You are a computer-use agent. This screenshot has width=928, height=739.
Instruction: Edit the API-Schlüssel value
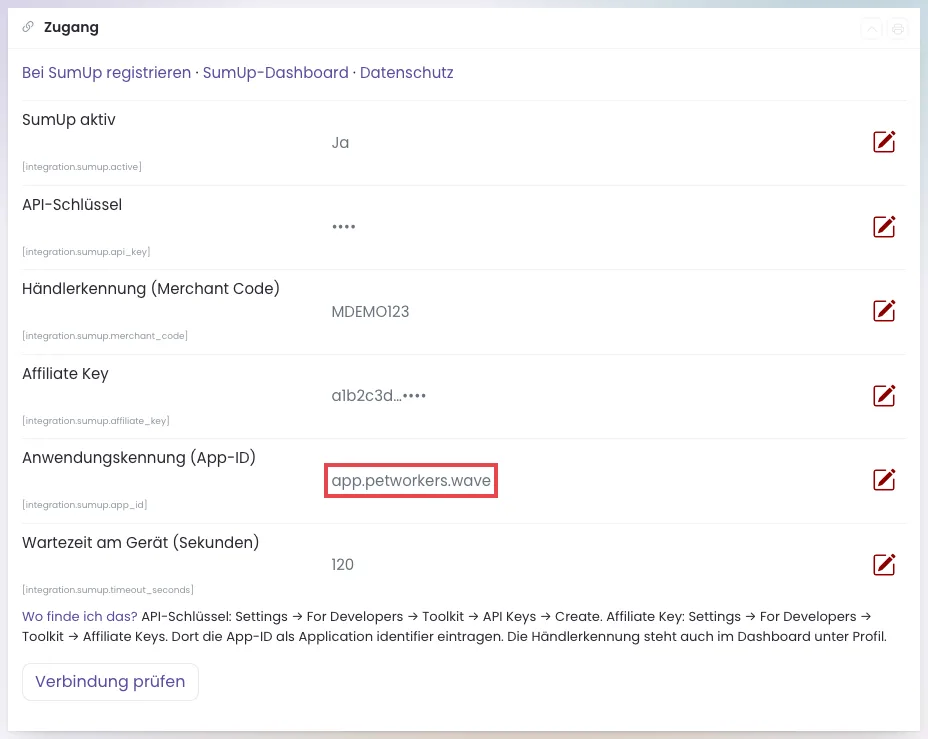pos(884,227)
